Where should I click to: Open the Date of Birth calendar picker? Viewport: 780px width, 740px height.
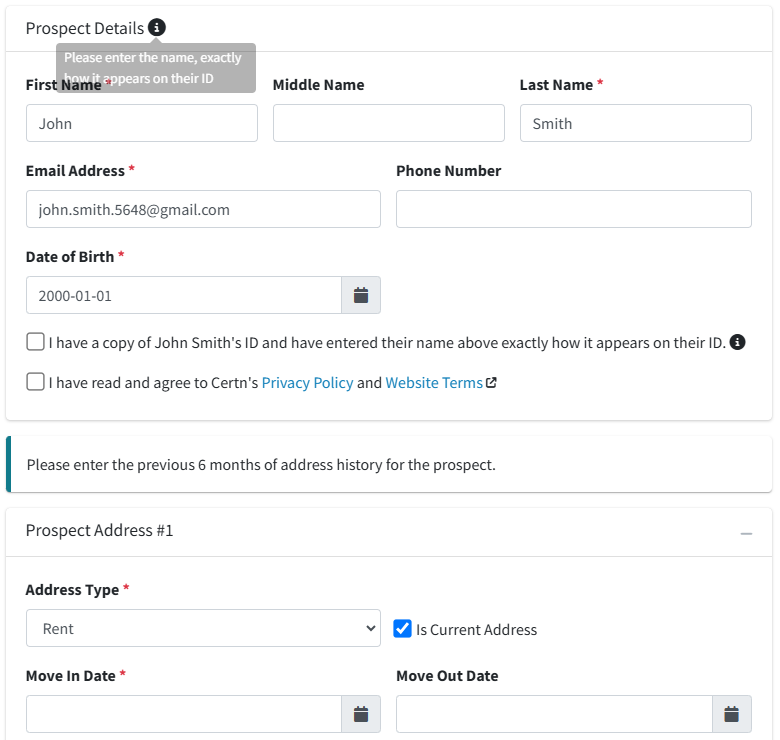361,295
